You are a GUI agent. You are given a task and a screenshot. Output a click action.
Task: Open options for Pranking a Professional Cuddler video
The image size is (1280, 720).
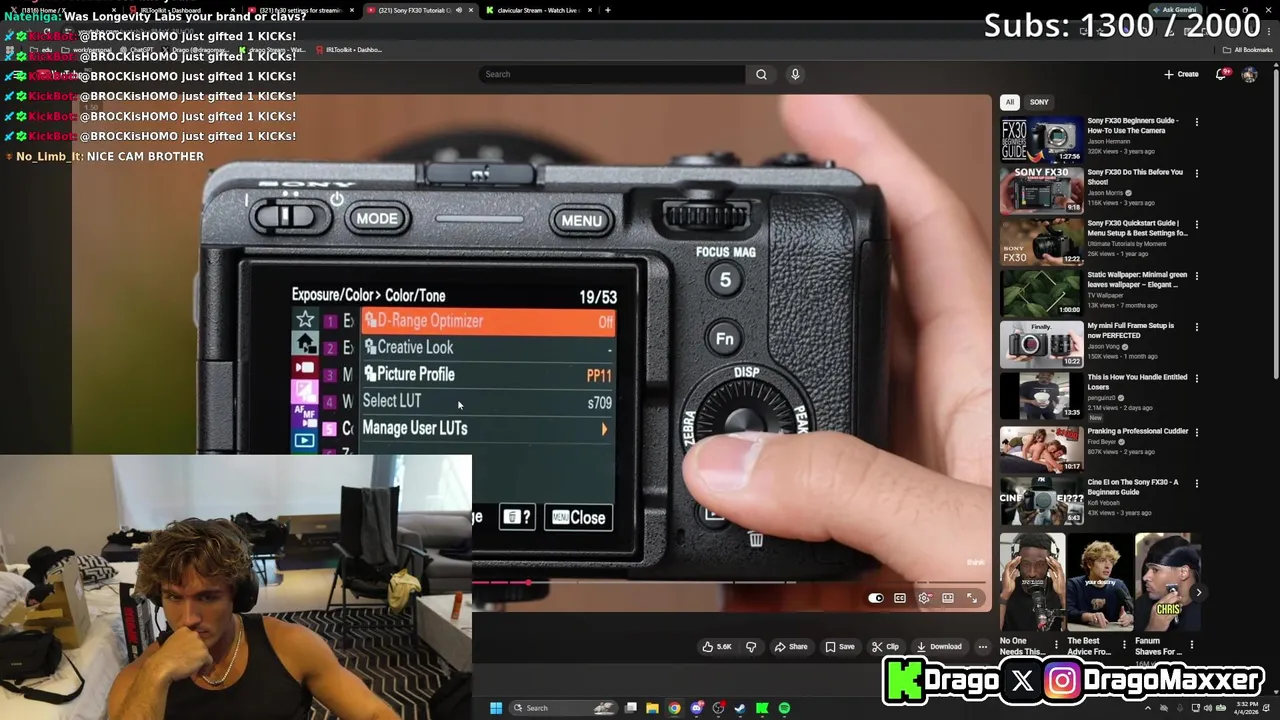click(1197, 432)
